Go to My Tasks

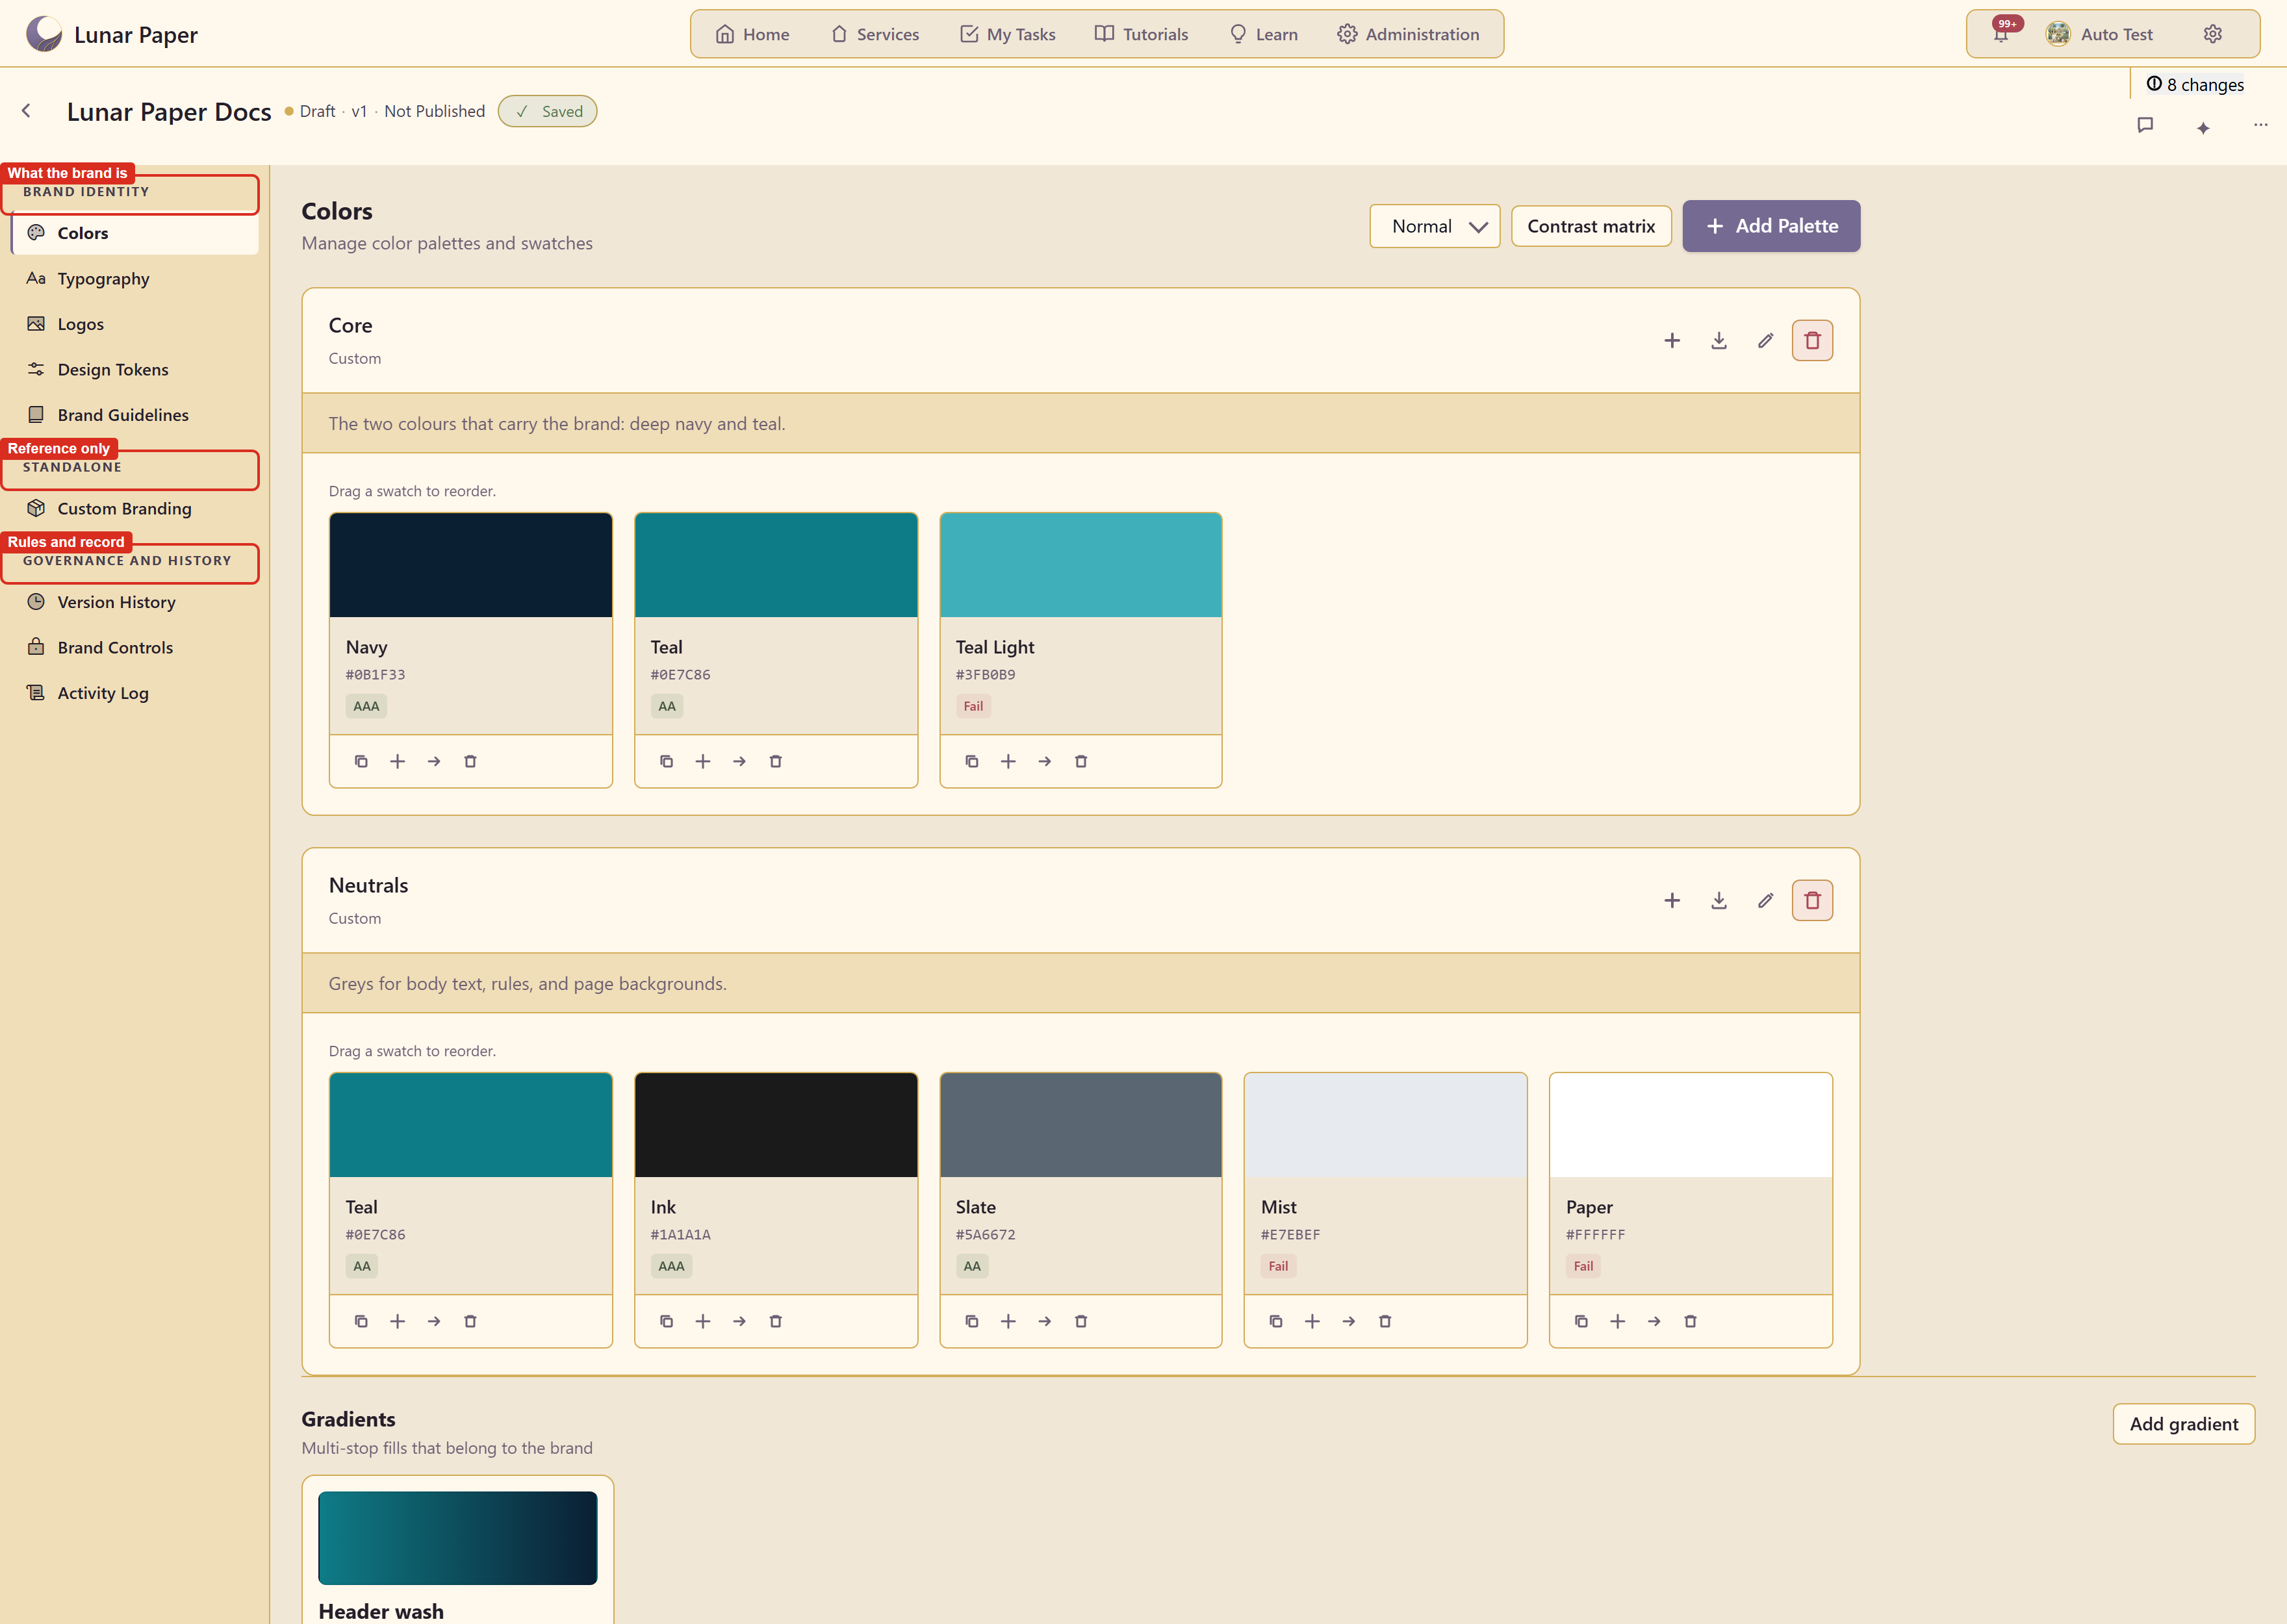coord(1008,34)
